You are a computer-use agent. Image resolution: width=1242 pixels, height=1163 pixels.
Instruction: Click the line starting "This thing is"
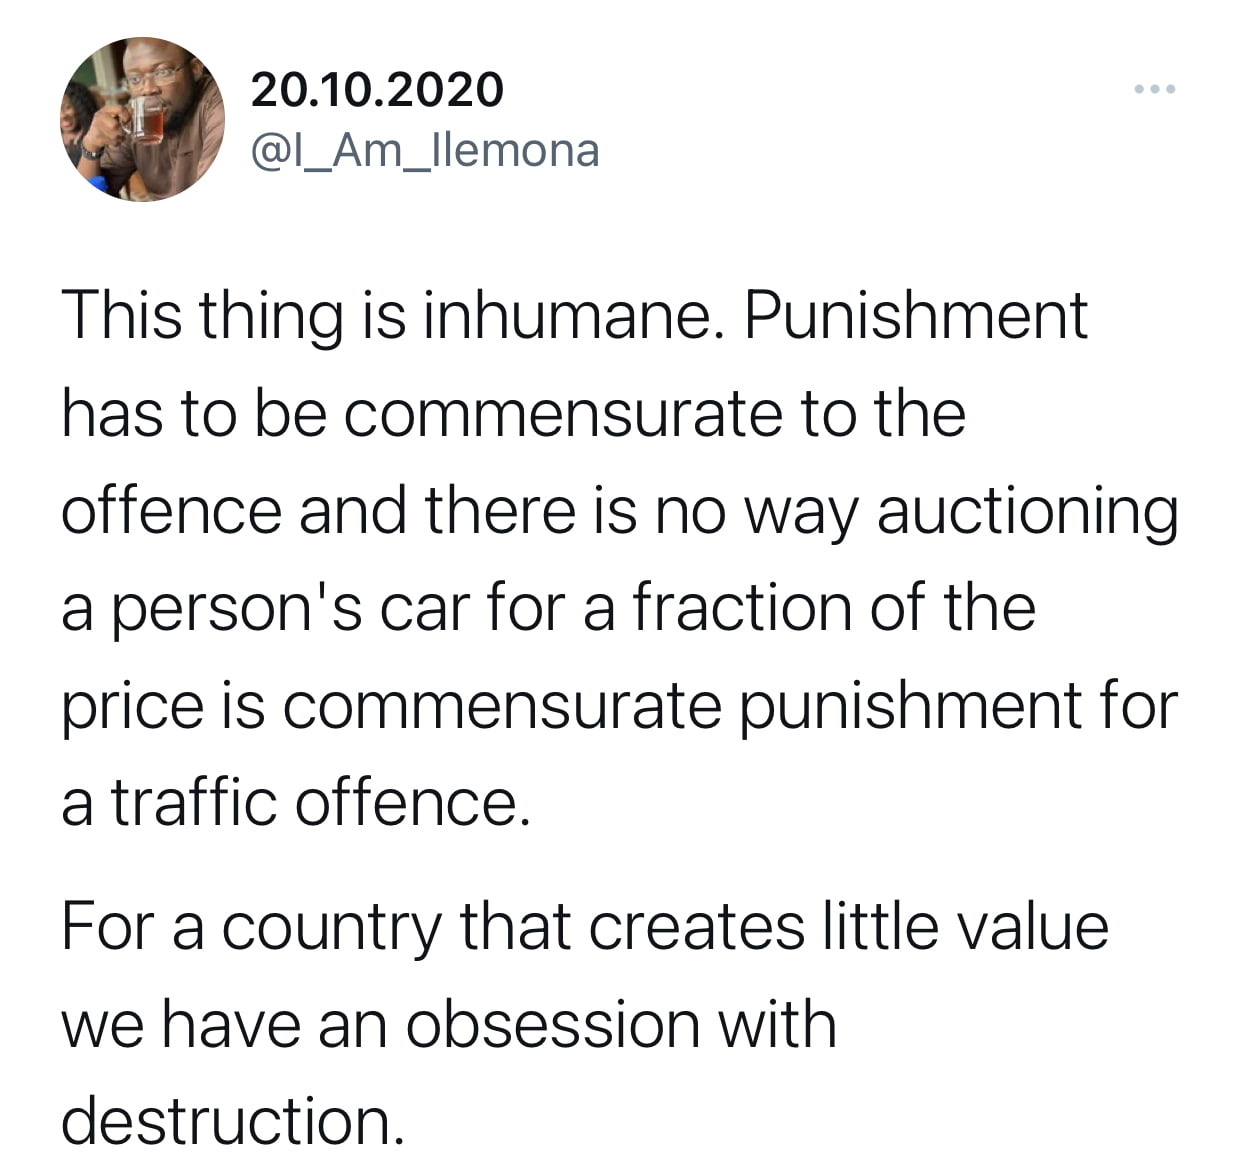tap(574, 316)
